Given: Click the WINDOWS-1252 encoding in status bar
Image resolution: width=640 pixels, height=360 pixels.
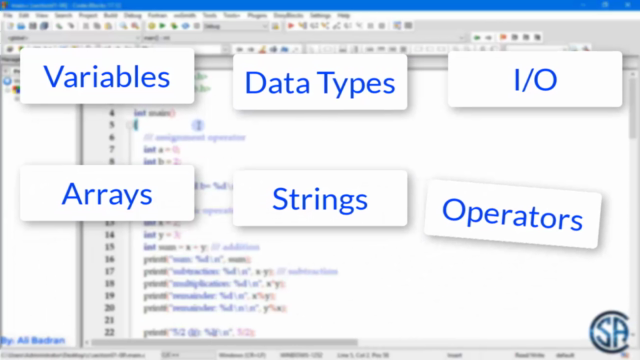Looking at the screenshot, I should click(x=301, y=355).
